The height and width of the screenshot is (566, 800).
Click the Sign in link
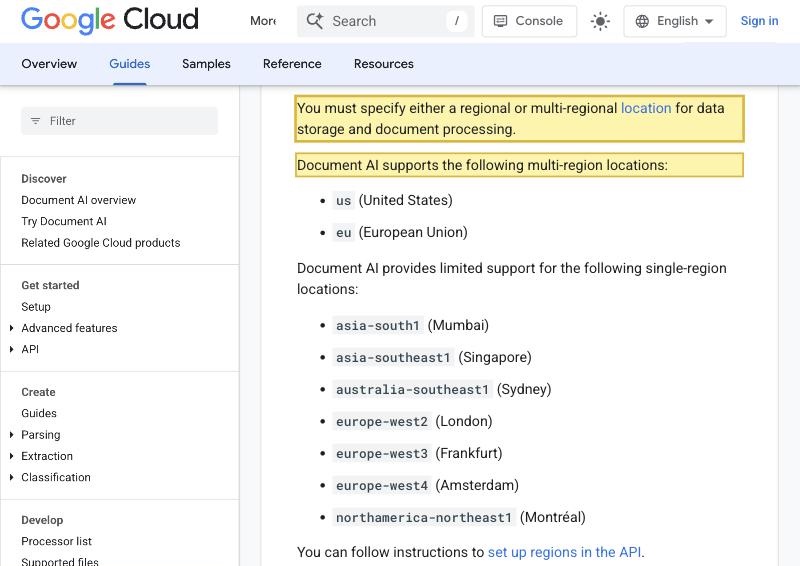click(x=759, y=21)
